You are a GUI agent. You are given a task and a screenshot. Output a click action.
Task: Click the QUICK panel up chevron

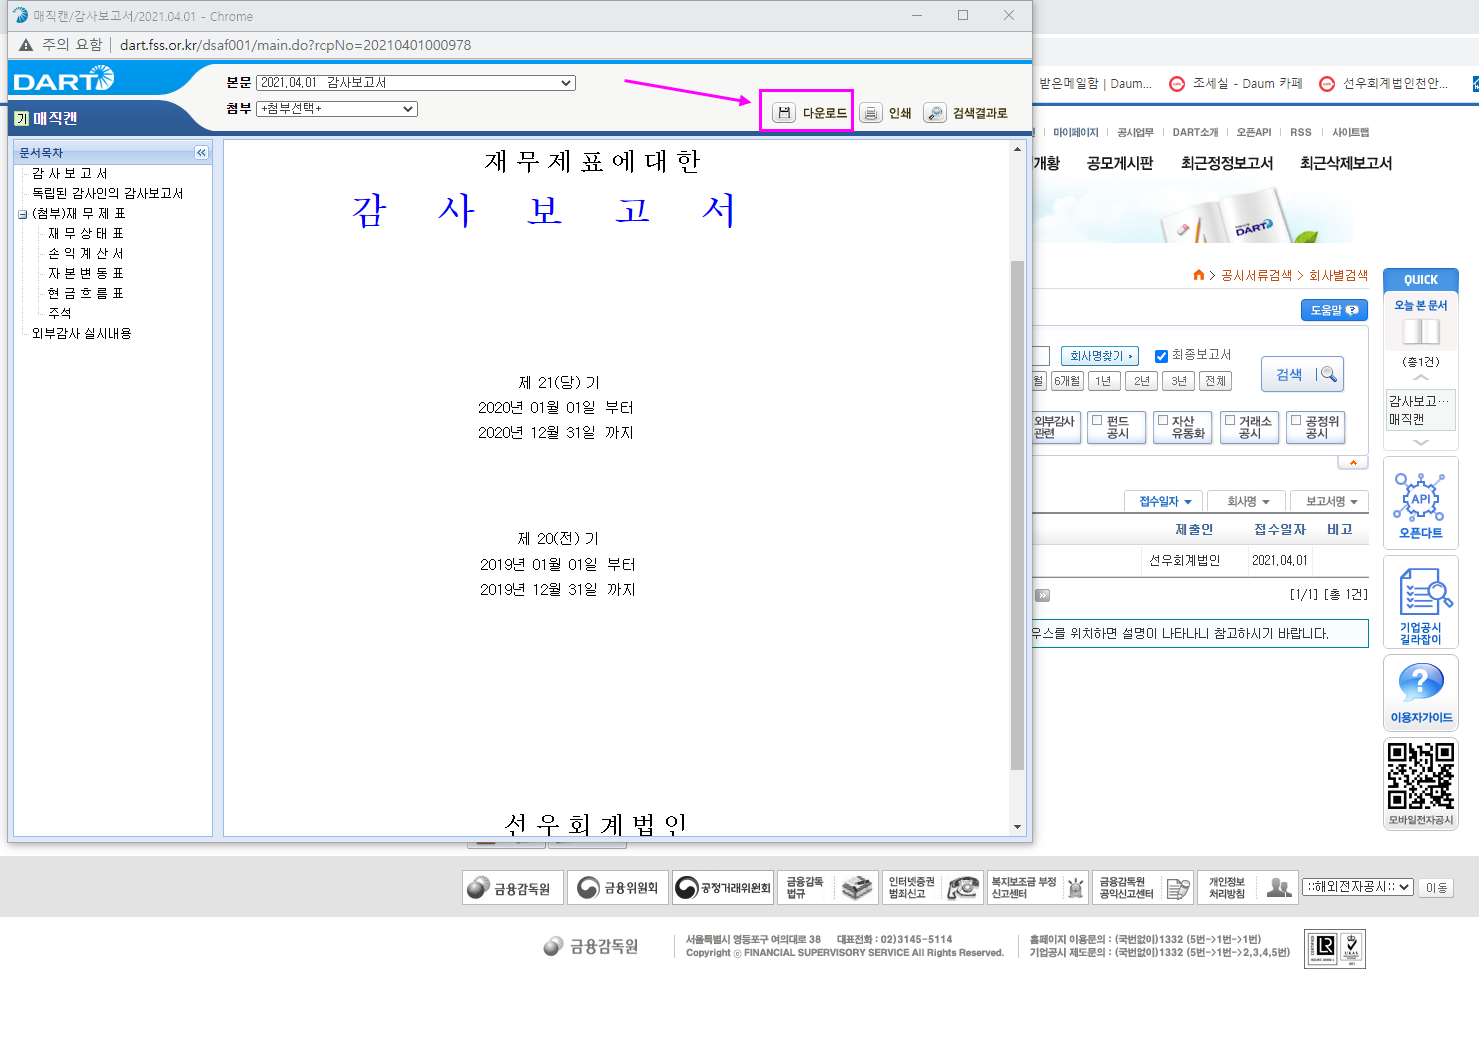click(1420, 378)
